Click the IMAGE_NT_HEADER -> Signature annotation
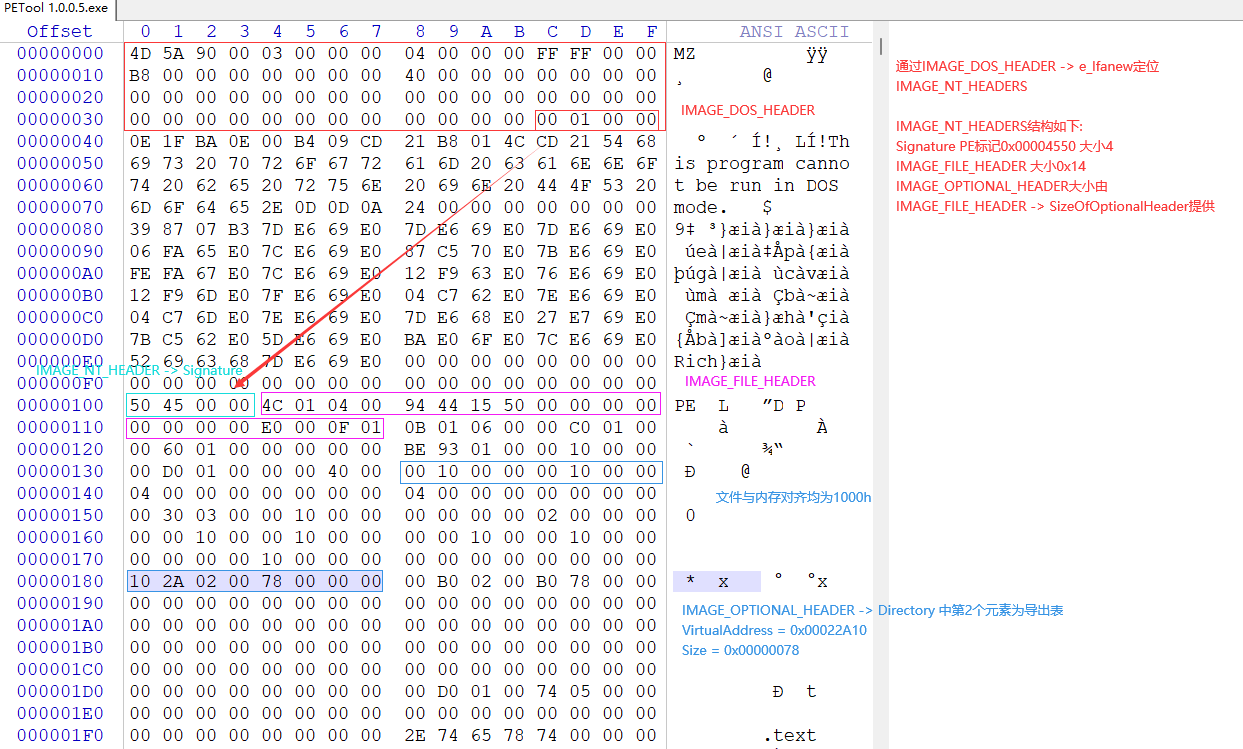Viewport: 1243px width, 749px height. click(x=140, y=370)
